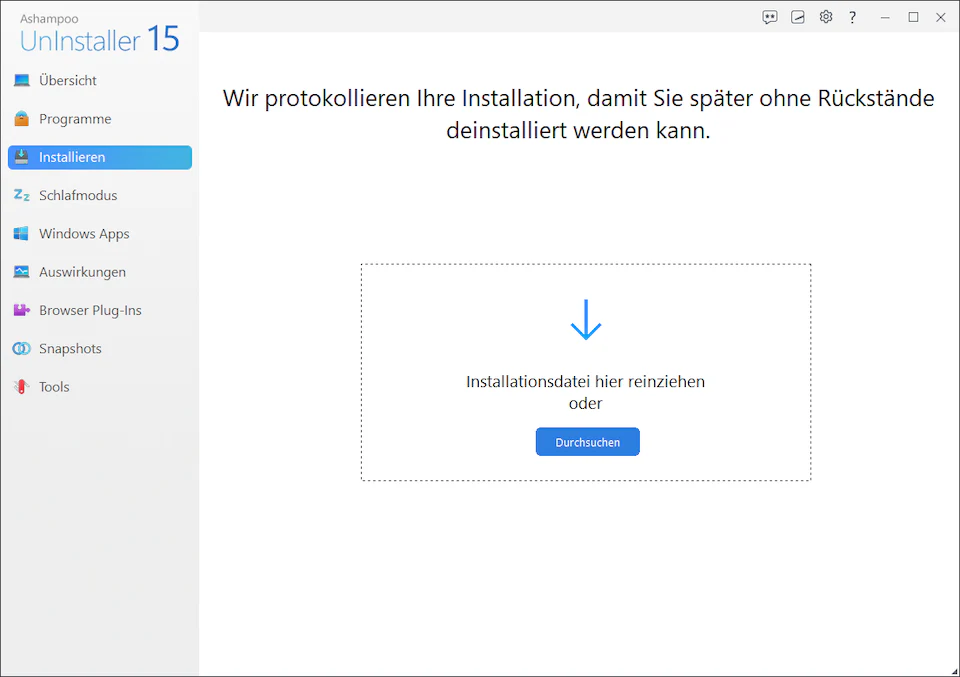Open feedback chat bubble in title bar

click(x=770, y=17)
